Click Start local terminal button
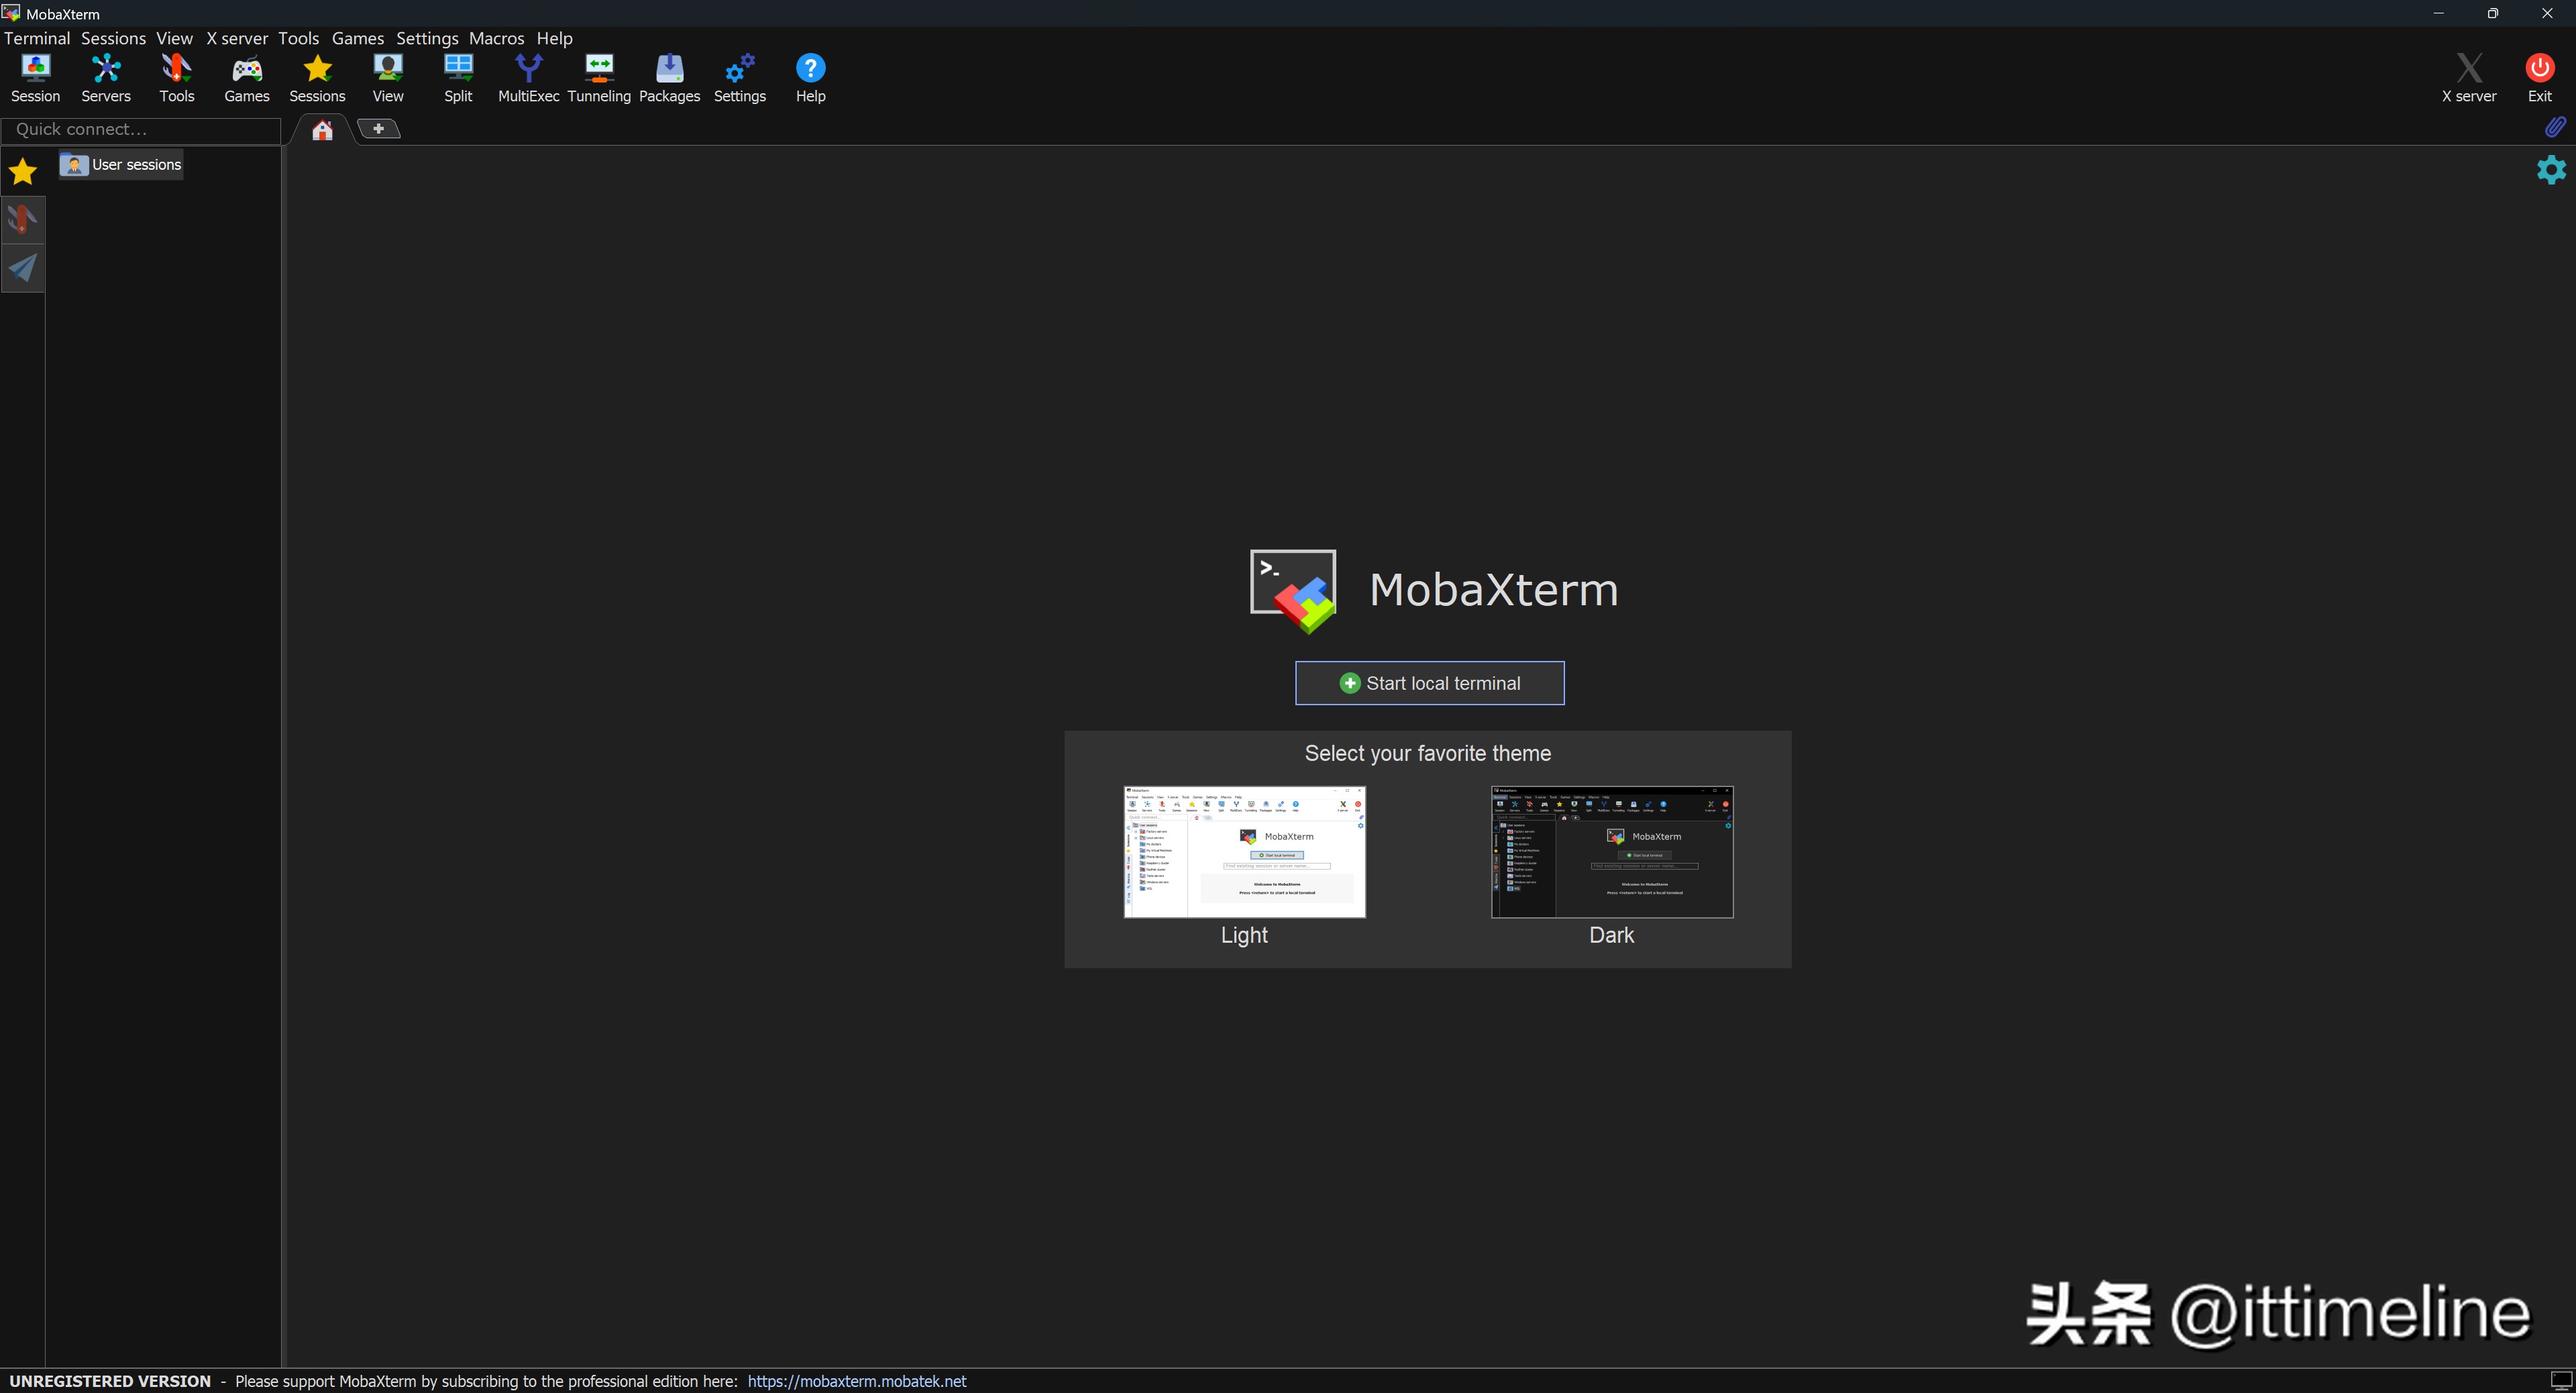2576x1393 pixels. [1429, 683]
